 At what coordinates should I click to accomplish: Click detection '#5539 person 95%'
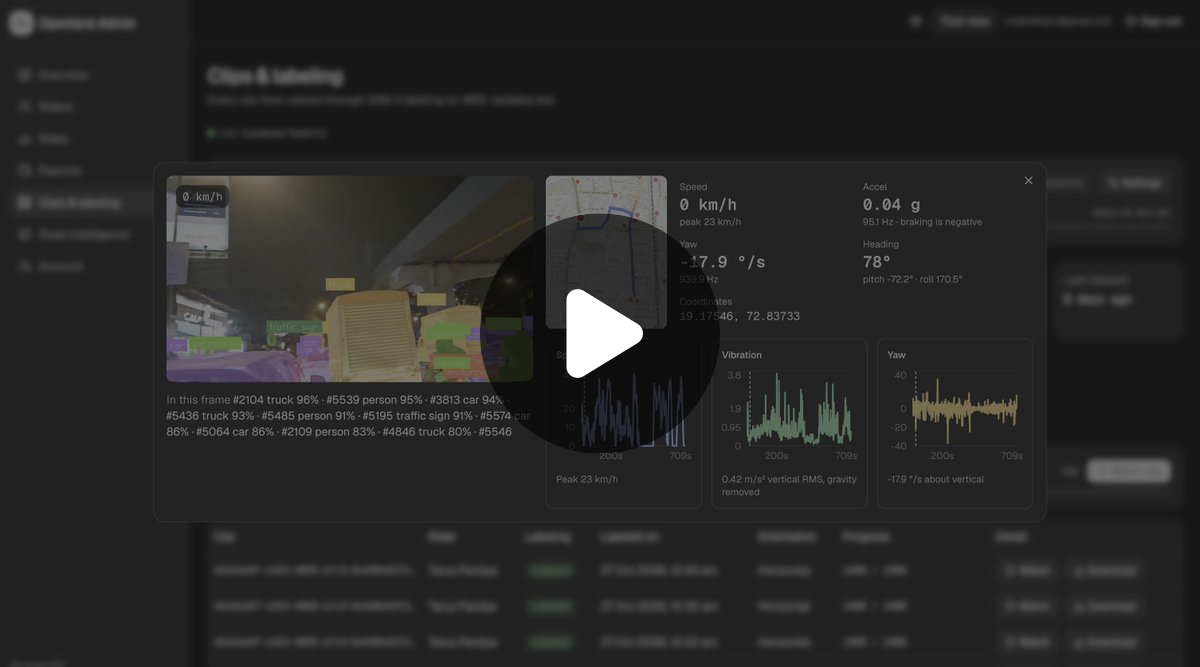(x=374, y=400)
